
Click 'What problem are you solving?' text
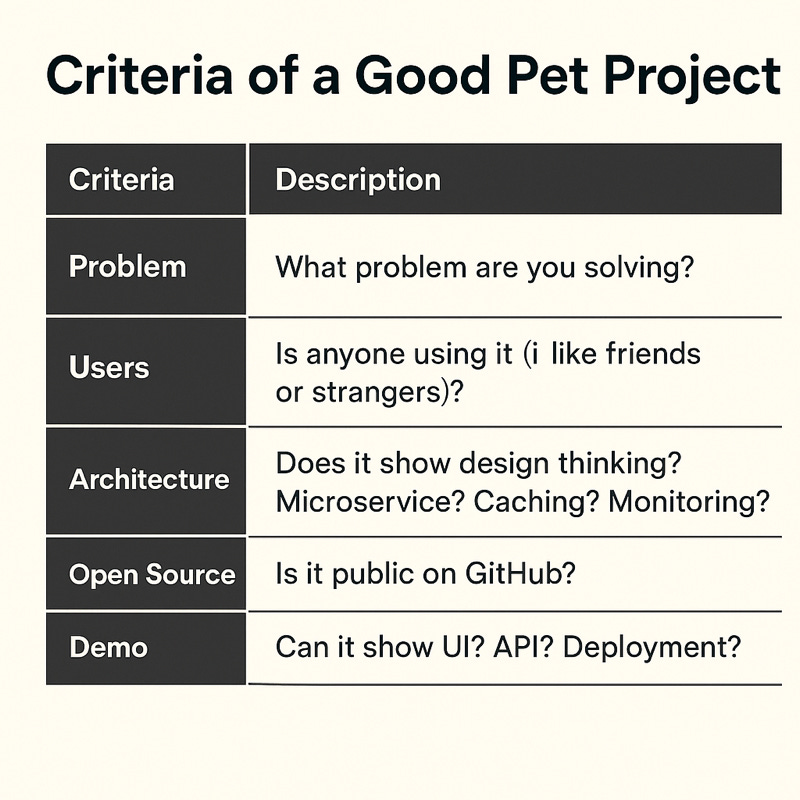[485, 267]
